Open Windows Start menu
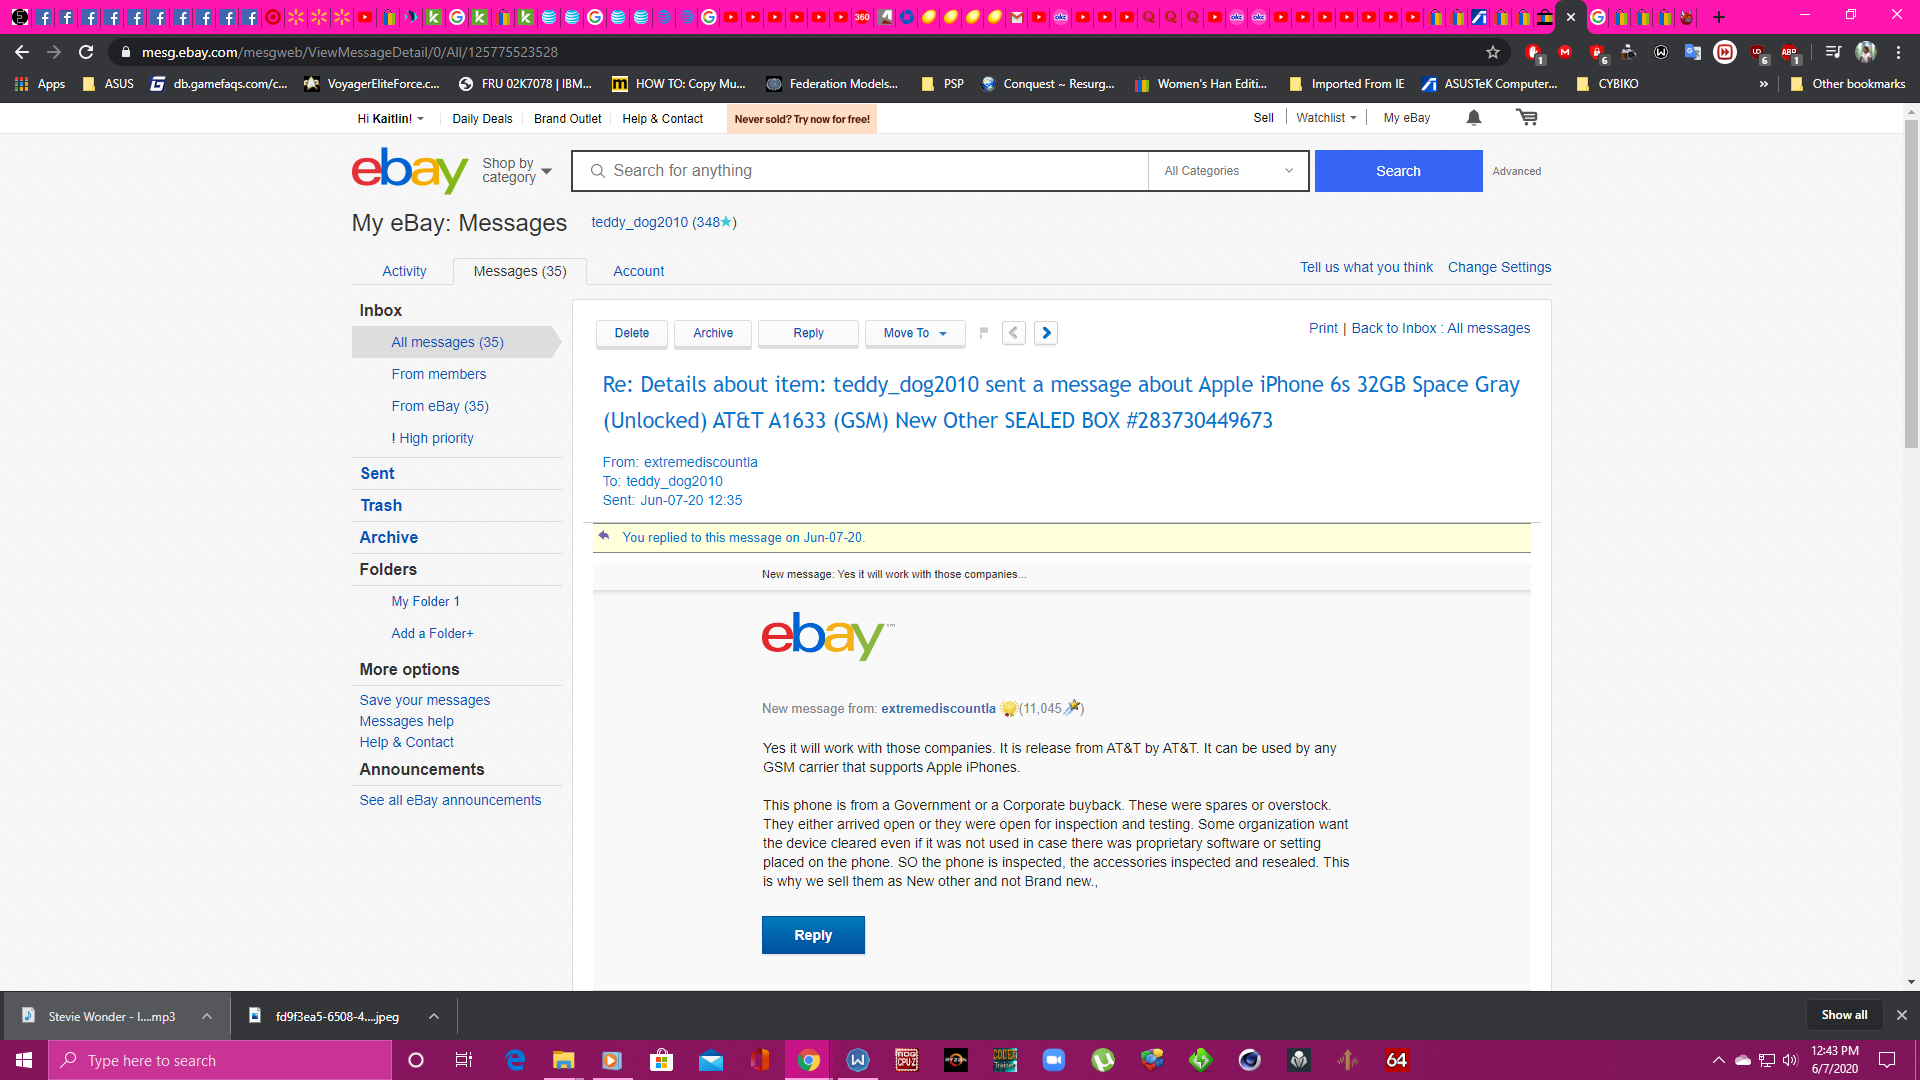 click(x=24, y=1060)
